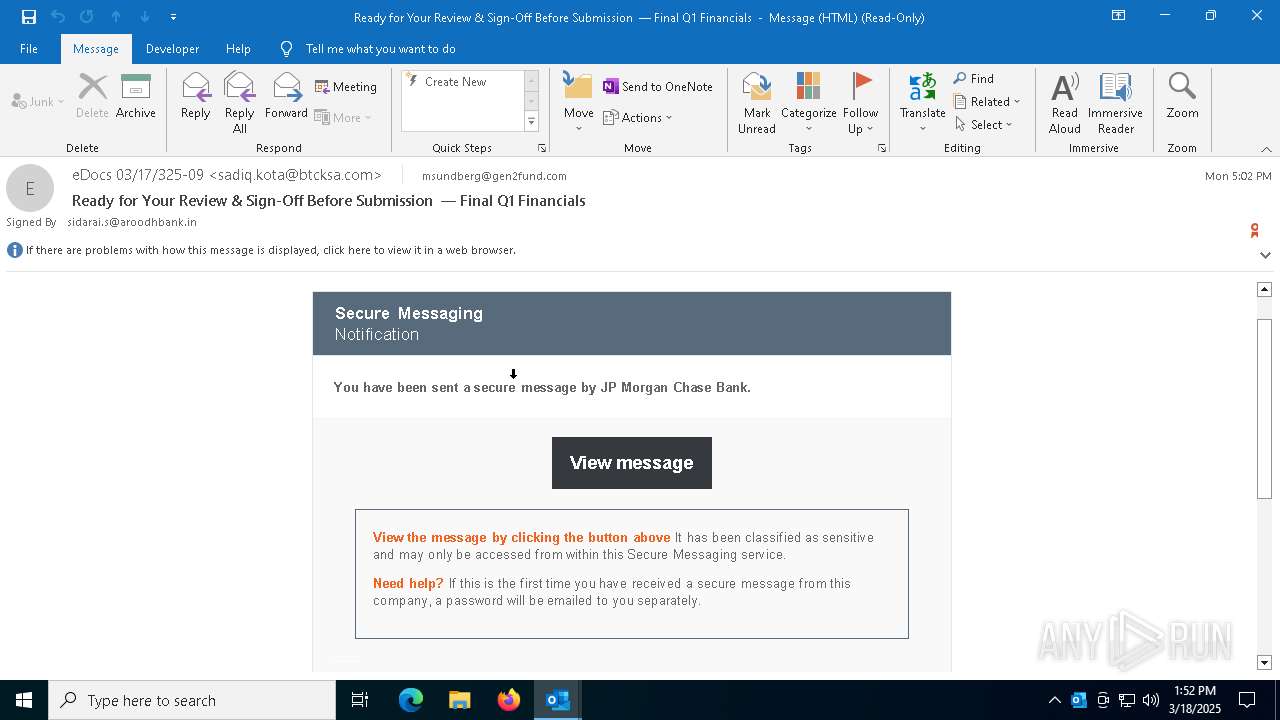Collapse the ribbon with the chevron
1280x720 pixels.
point(1266,149)
